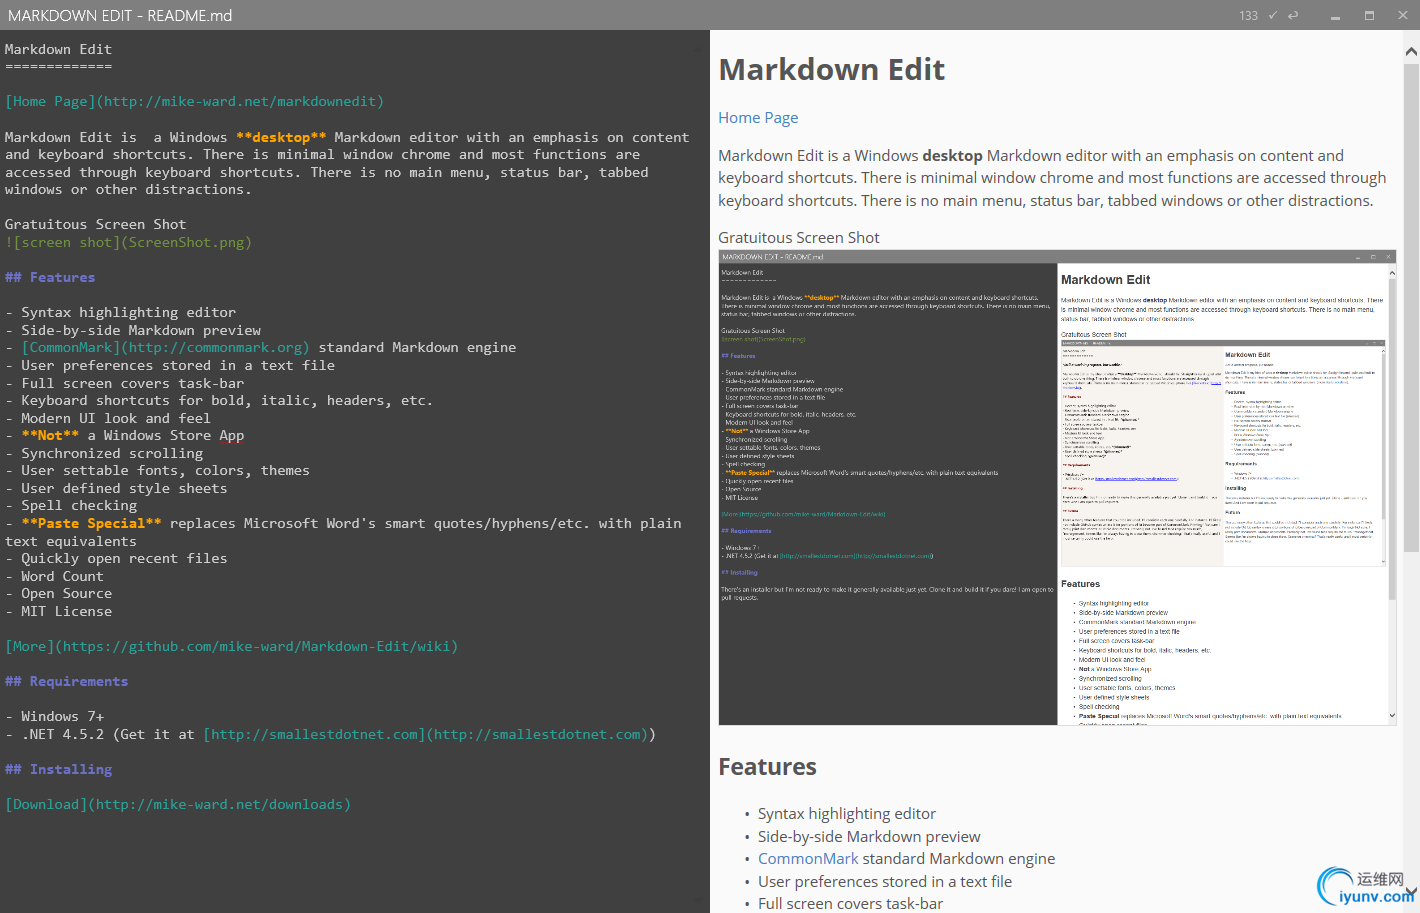Click the large Markdown Edit heading in preview
This screenshot has height=913, width=1420.
(831, 70)
